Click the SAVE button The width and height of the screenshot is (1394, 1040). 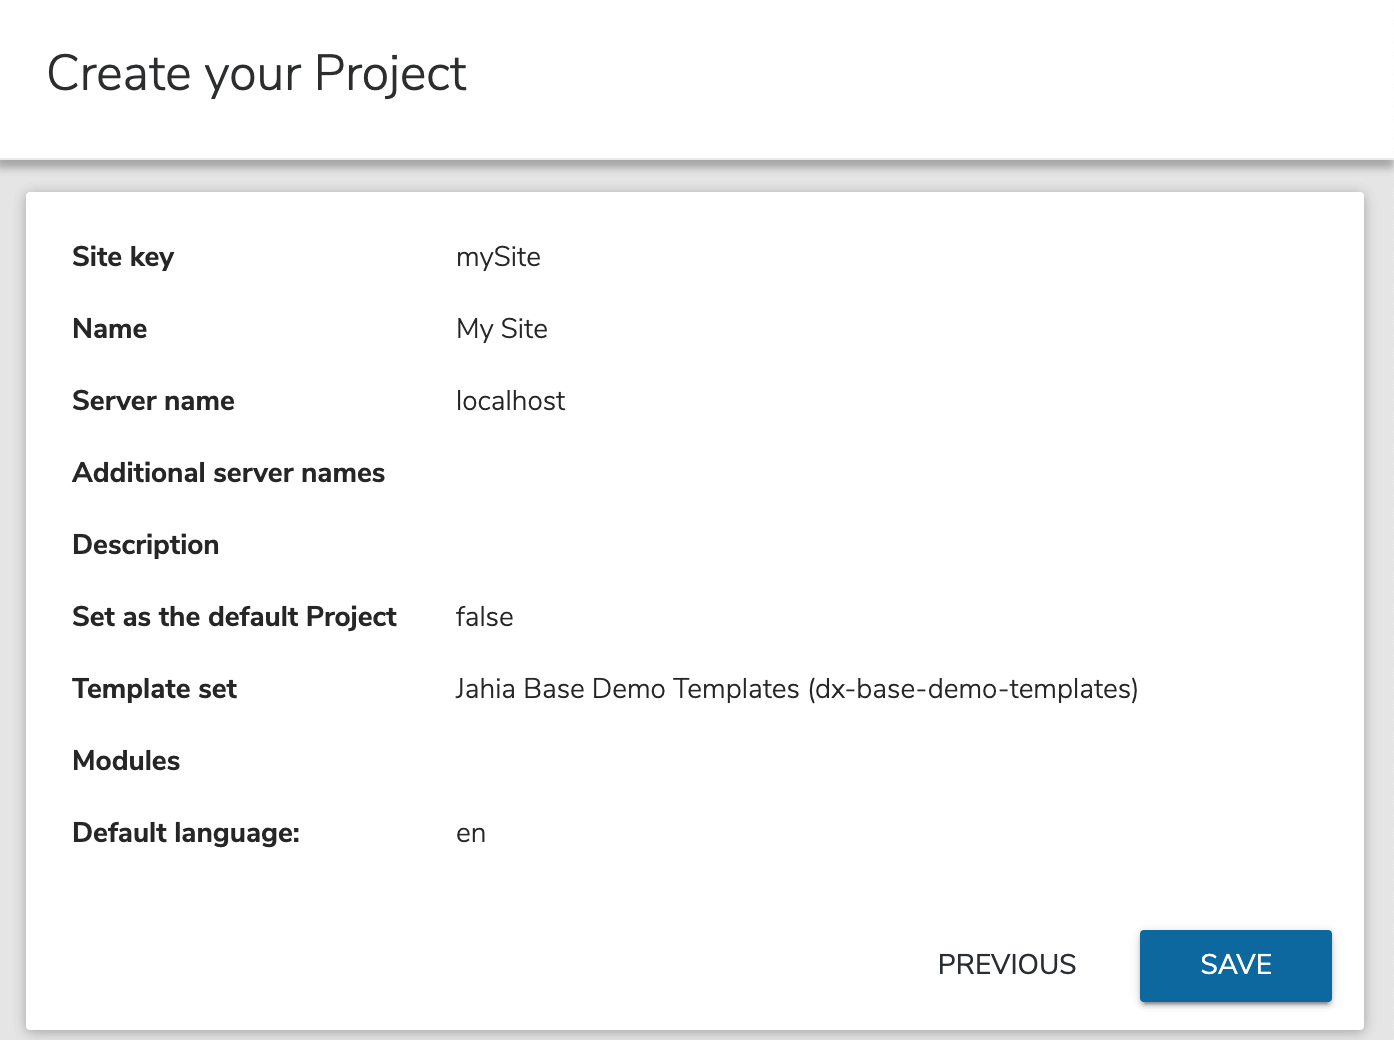tap(1235, 965)
